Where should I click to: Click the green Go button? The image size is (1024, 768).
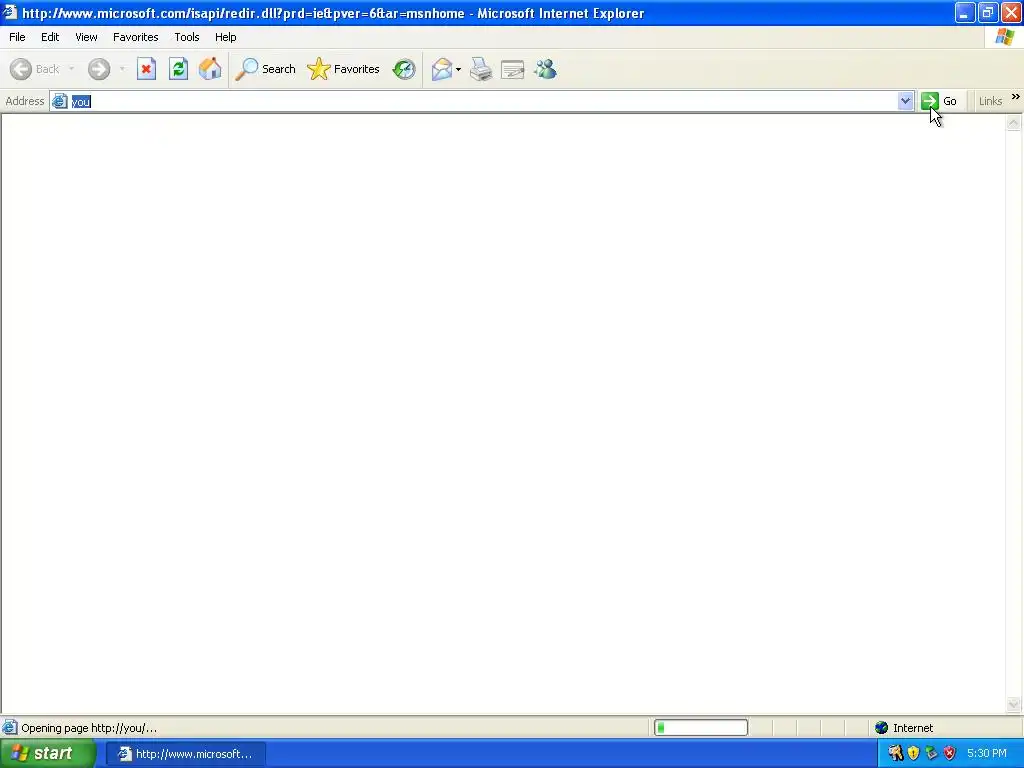pos(939,101)
